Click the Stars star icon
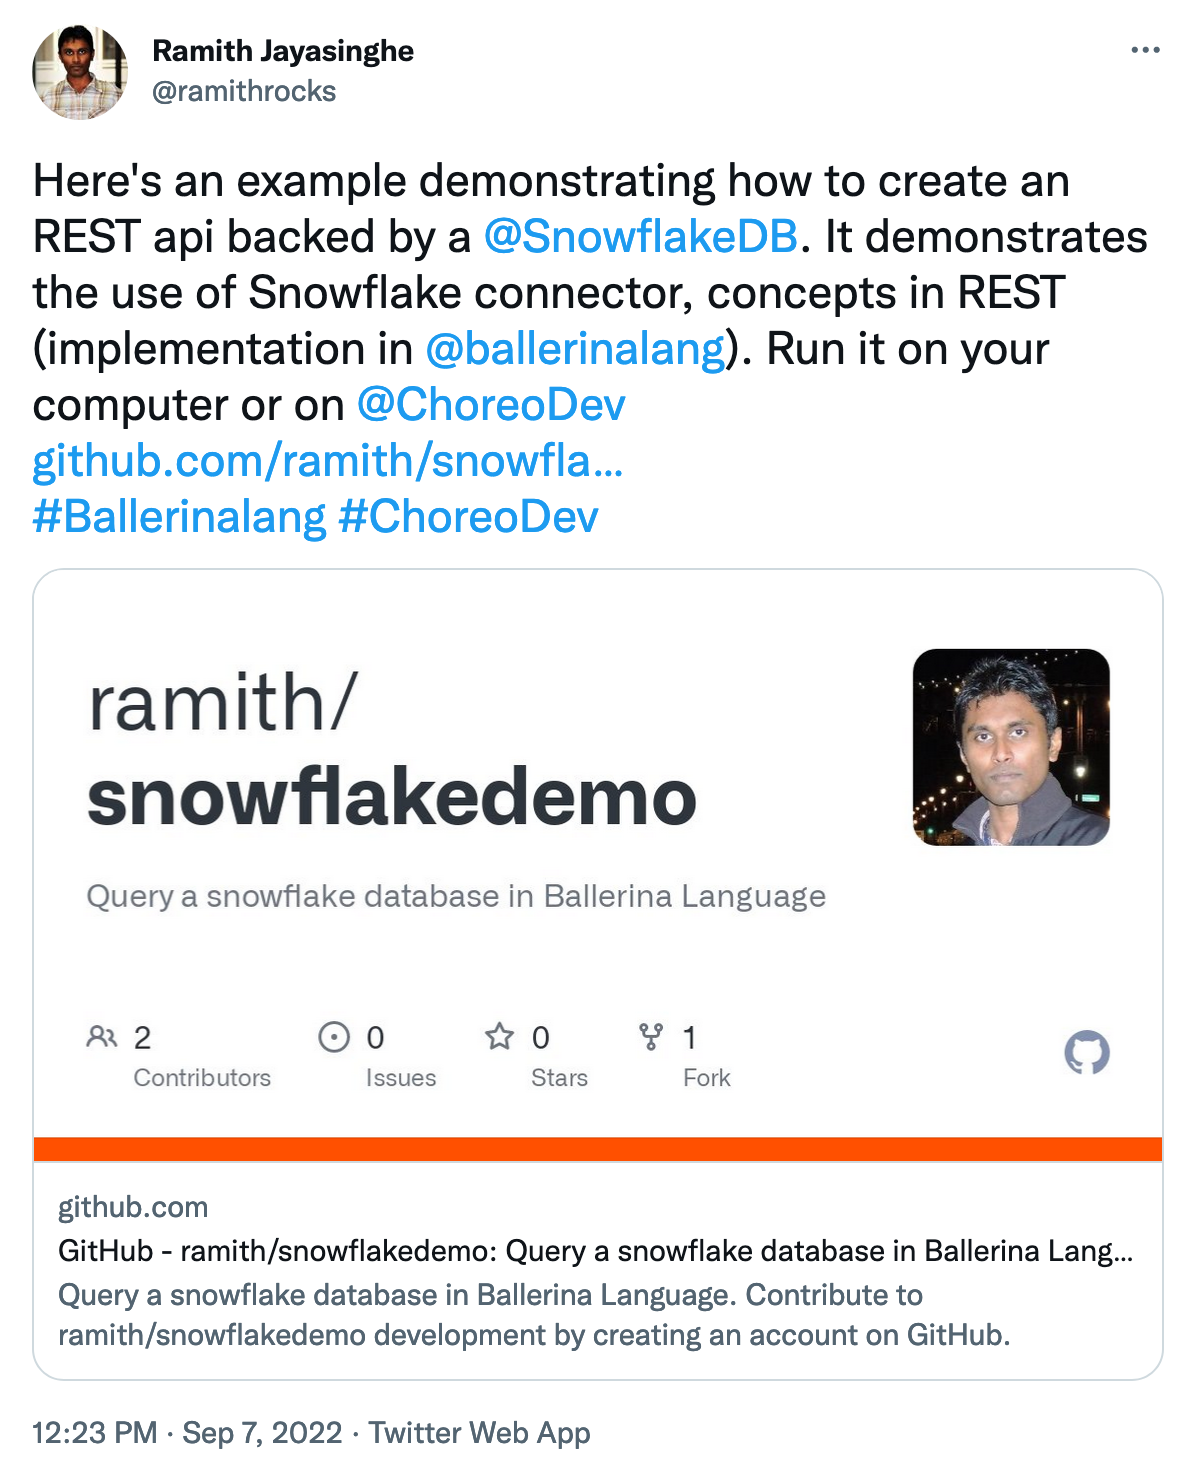This screenshot has height=1484, width=1196. tap(499, 1036)
